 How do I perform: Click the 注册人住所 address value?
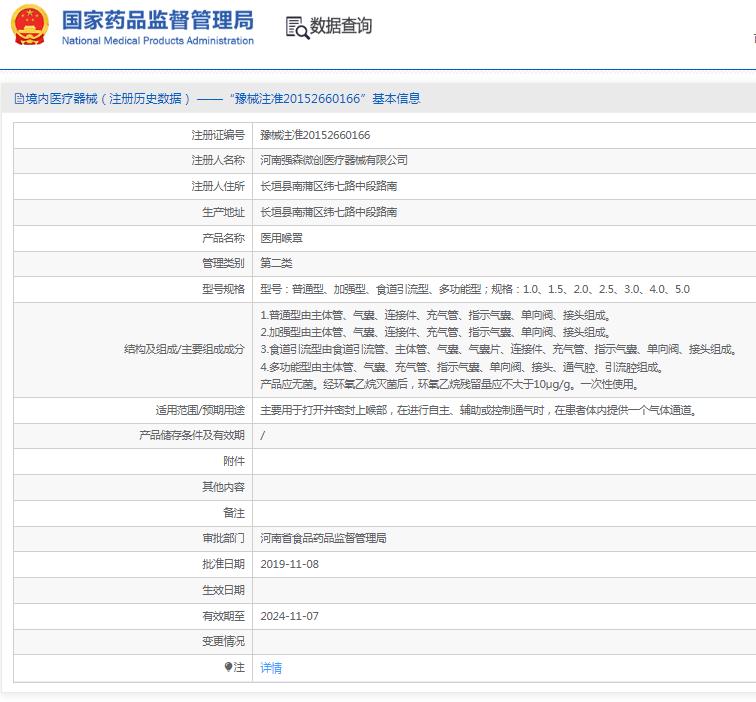(x=328, y=186)
